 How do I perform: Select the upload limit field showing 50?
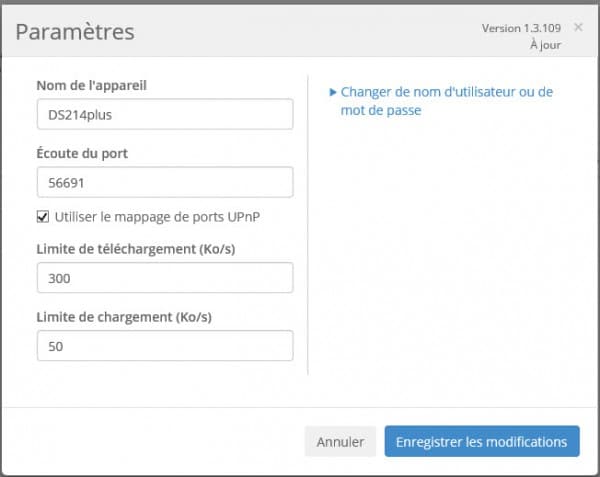click(164, 345)
